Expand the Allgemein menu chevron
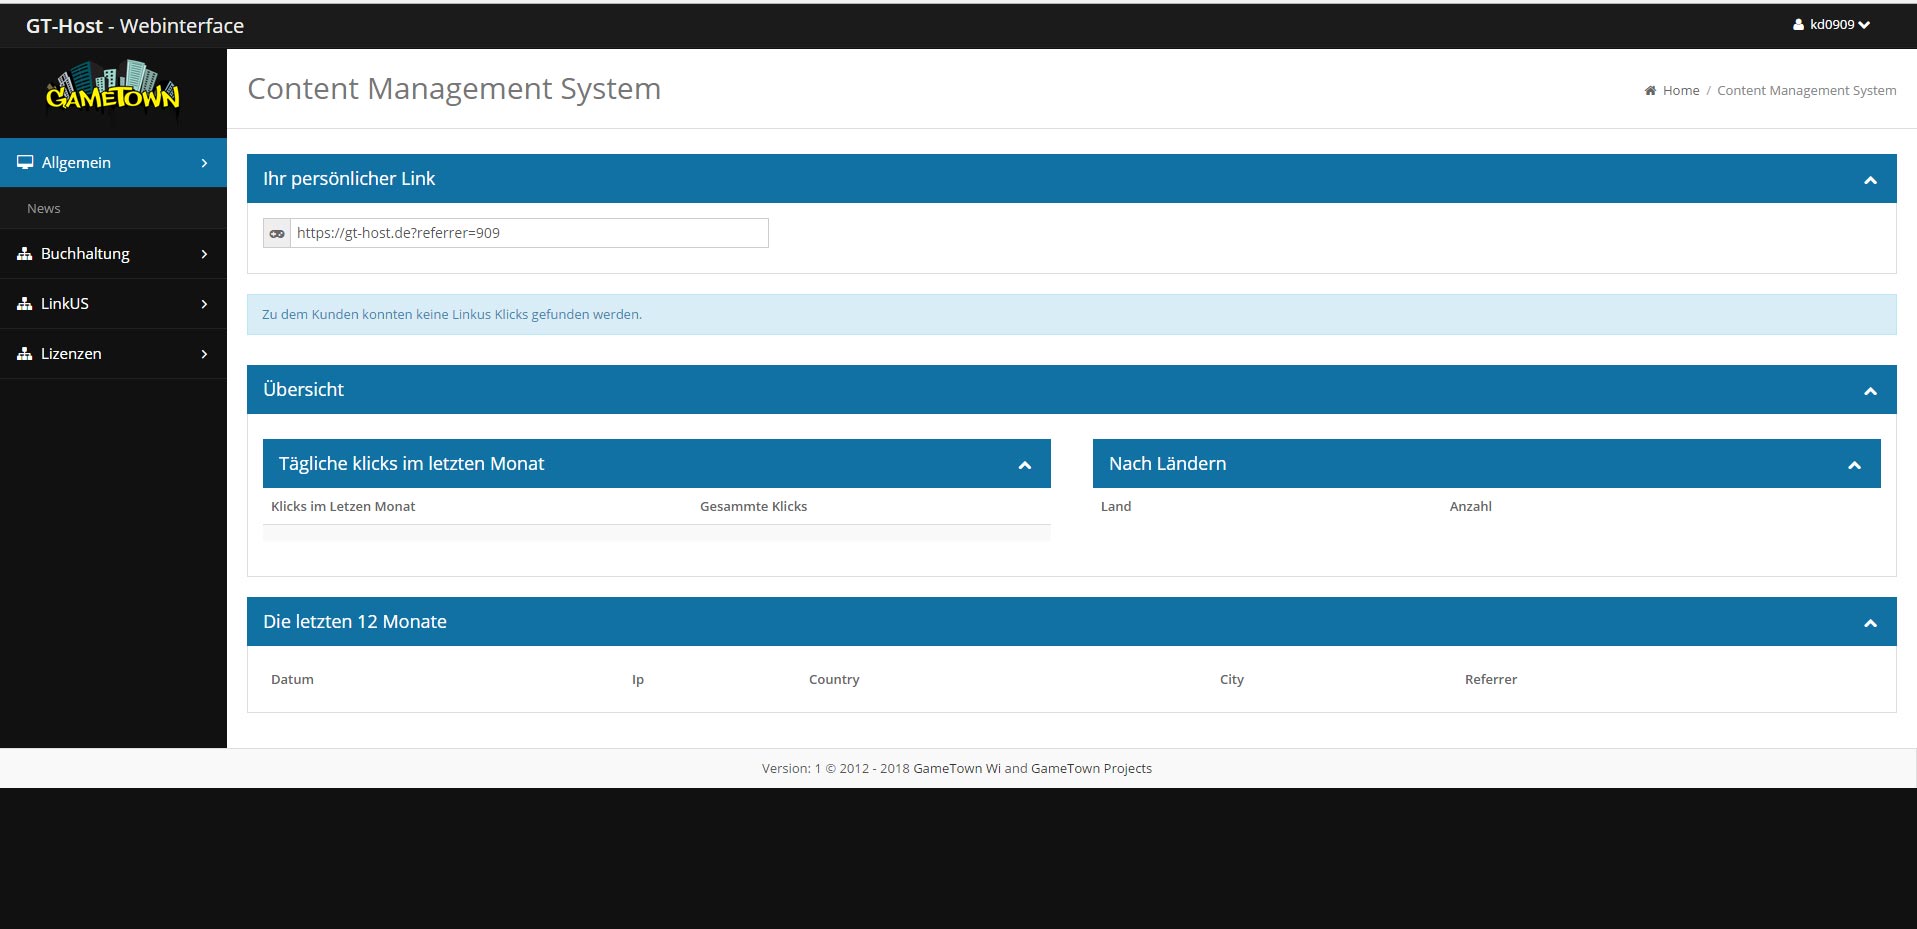The width and height of the screenshot is (1917, 929). click(204, 163)
